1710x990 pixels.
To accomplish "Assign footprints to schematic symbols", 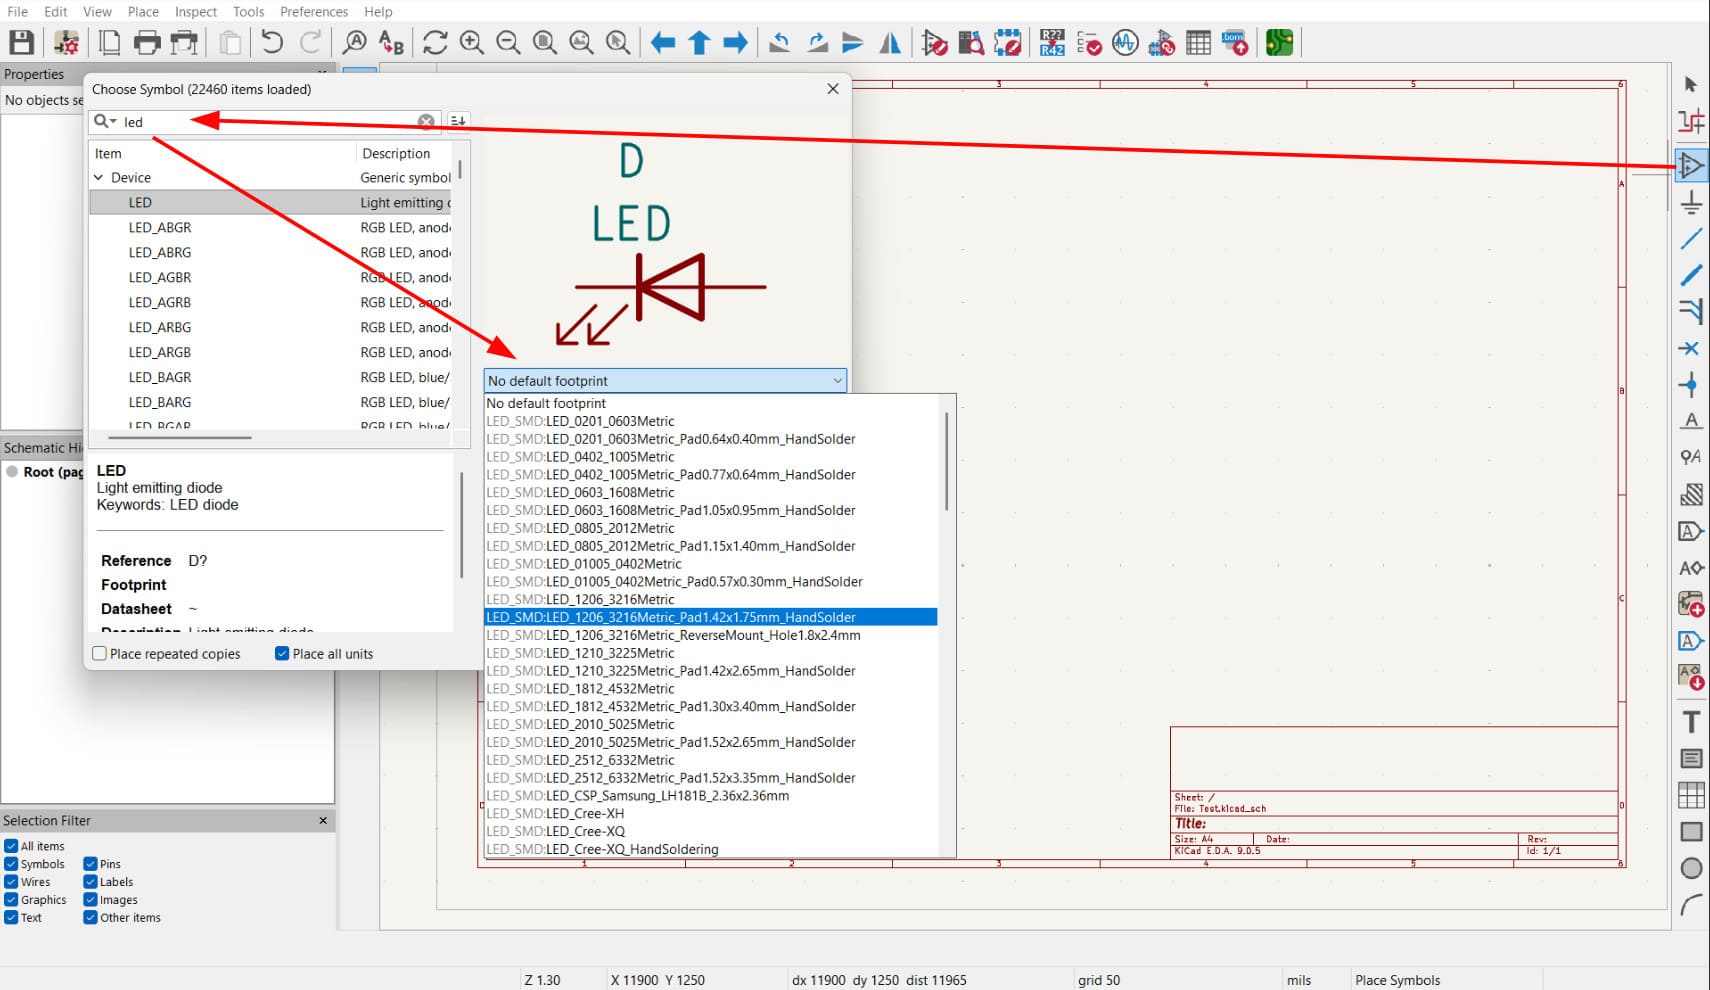I will [1160, 43].
